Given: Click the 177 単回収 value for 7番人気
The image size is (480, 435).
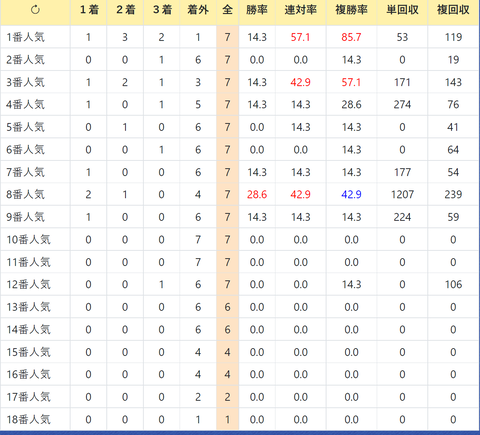Looking at the screenshot, I should click(x=402, y=172).
